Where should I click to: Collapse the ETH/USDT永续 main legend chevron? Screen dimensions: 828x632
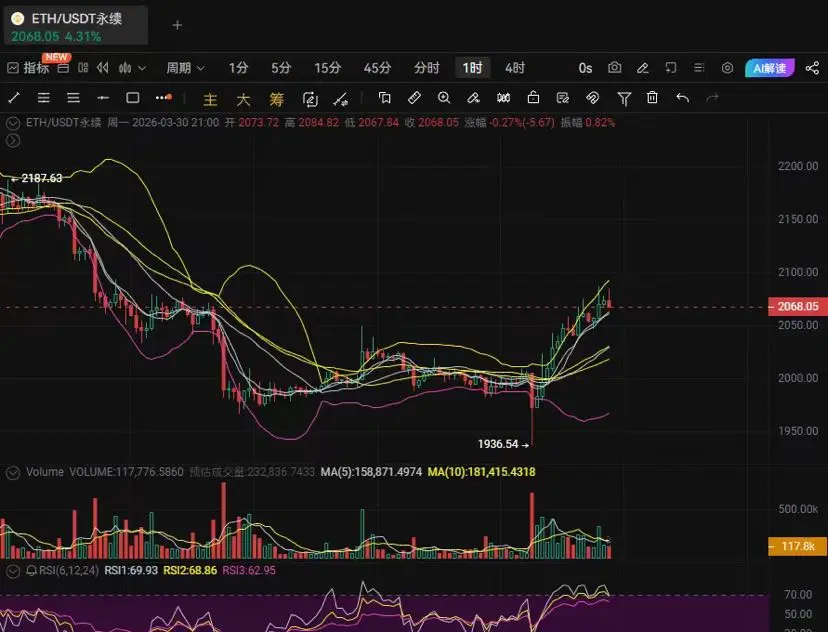pyautogui.click(x=13, y=124)
